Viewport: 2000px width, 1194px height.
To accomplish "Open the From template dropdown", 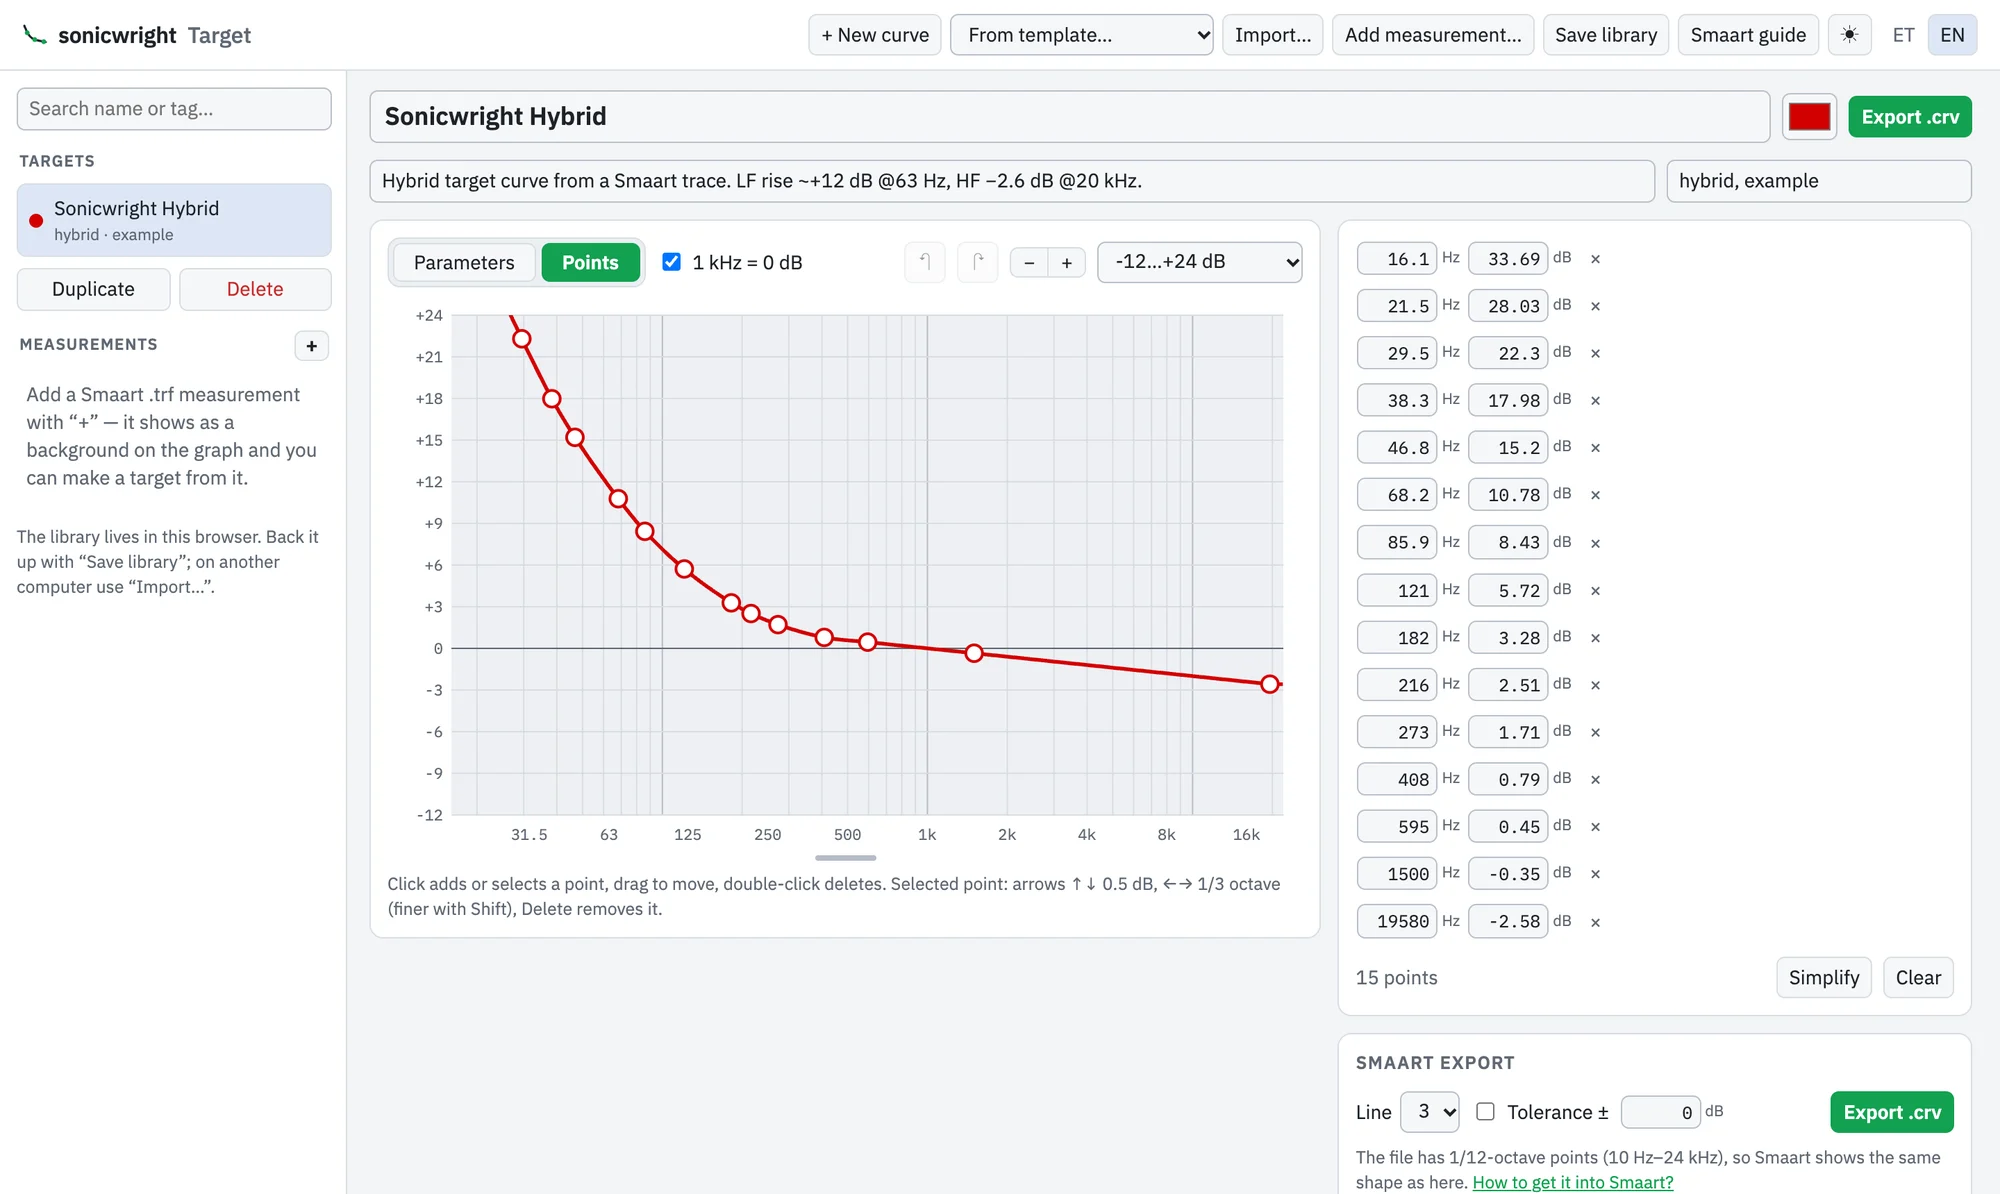I will 1081,35.
